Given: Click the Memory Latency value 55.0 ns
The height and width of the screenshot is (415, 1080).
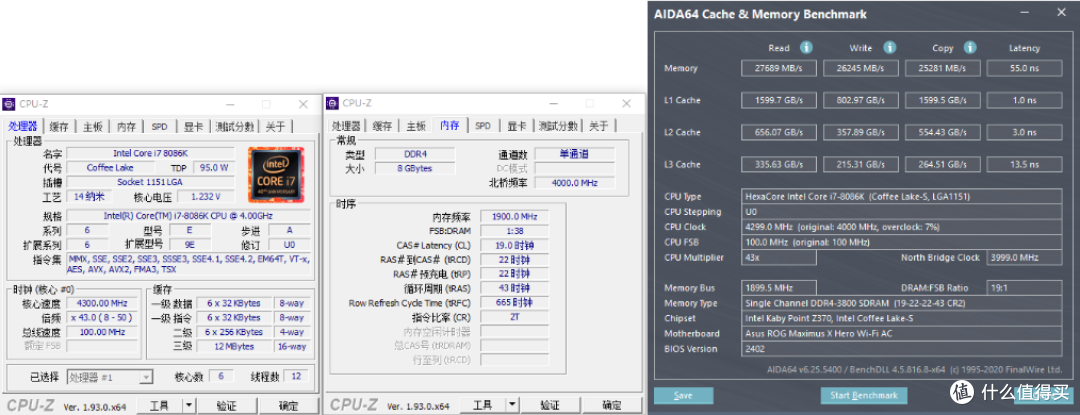Looking at the screenshot, I should click(1024, 68).
